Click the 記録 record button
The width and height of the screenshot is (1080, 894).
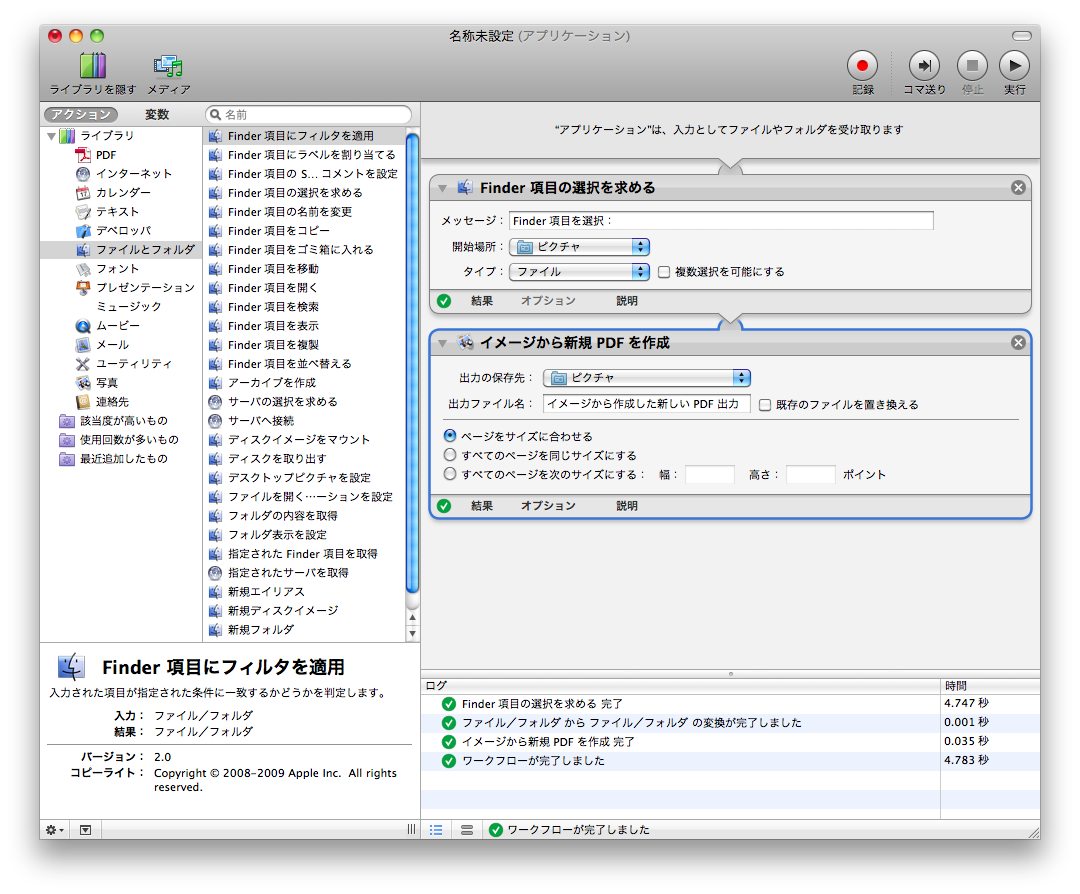tap(862, 66)
